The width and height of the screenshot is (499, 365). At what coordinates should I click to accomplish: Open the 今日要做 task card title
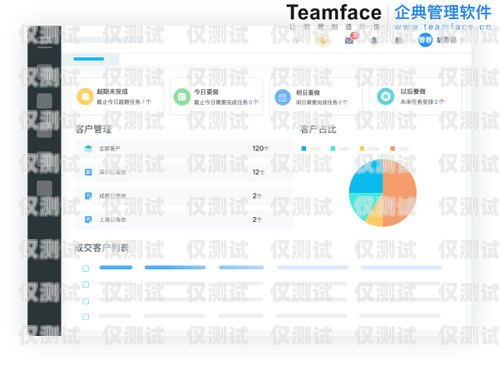(x=206, y=92)
